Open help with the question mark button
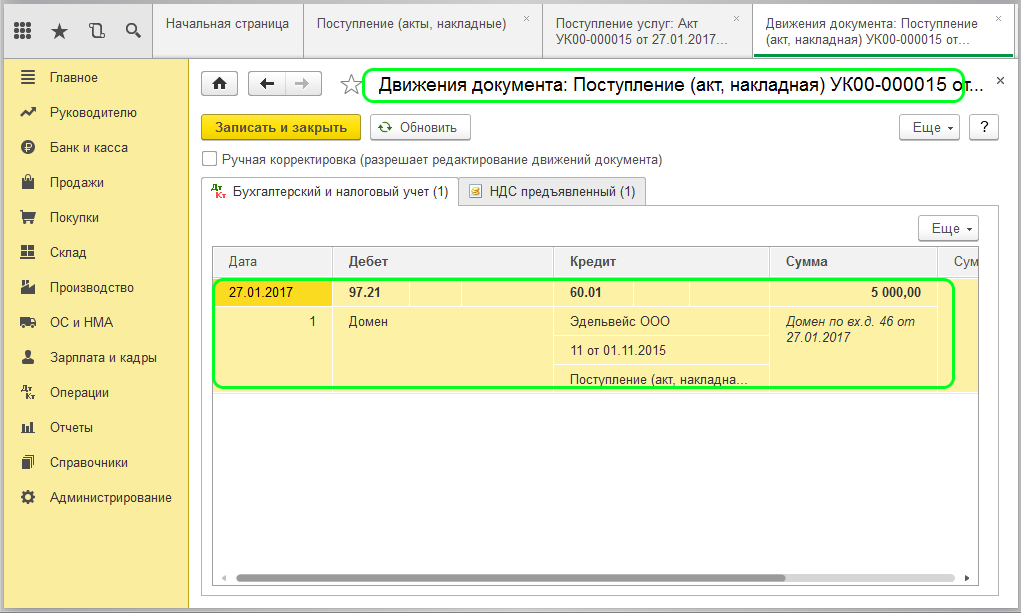This screenshot has width=1021, height=613. pos(984,127)
